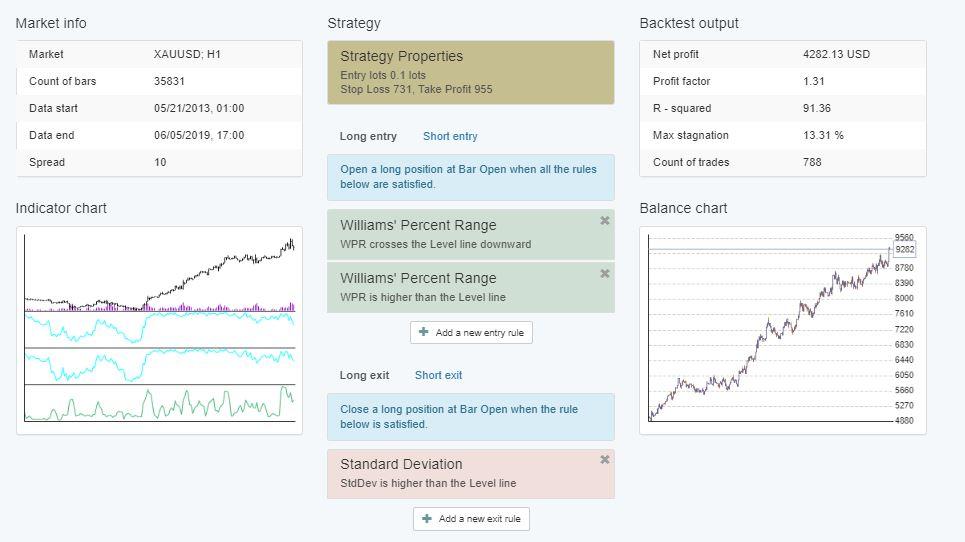The width and height of the screenshot is (965, 542).
Task: Click the Indicator chart thumbnail
Action: click(159, 328)
